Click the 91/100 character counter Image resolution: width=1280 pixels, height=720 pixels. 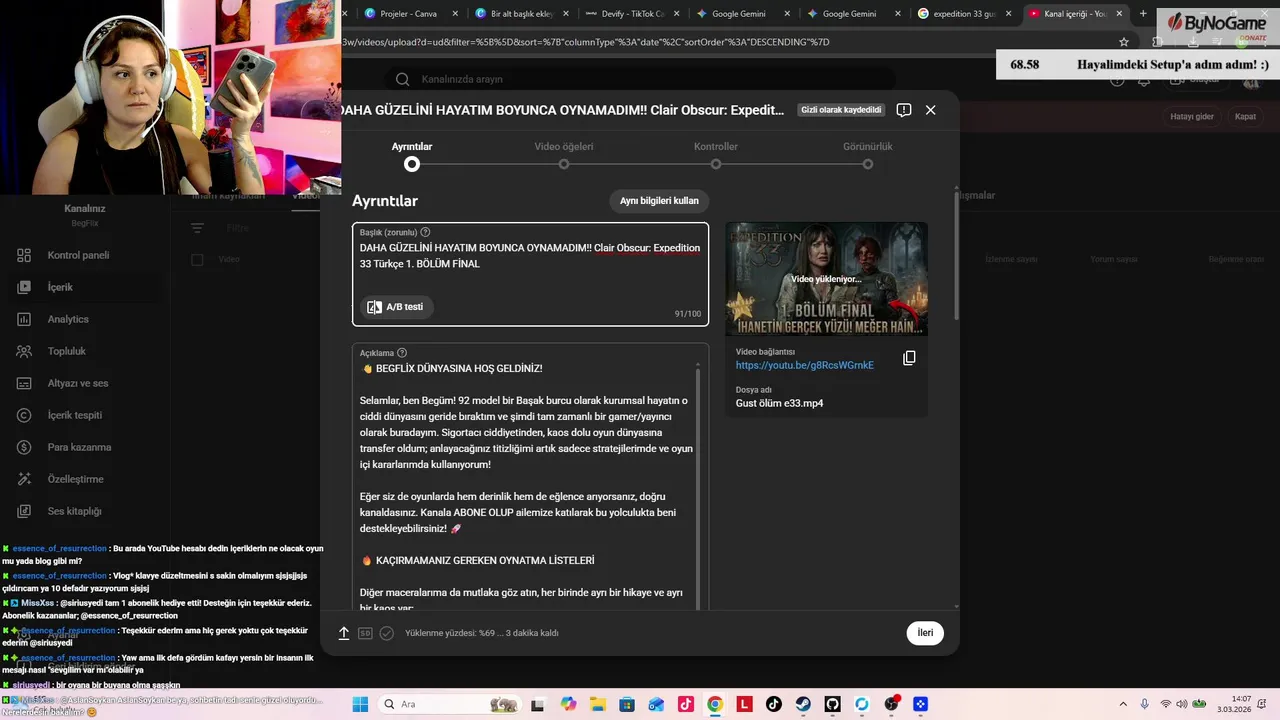688,314
